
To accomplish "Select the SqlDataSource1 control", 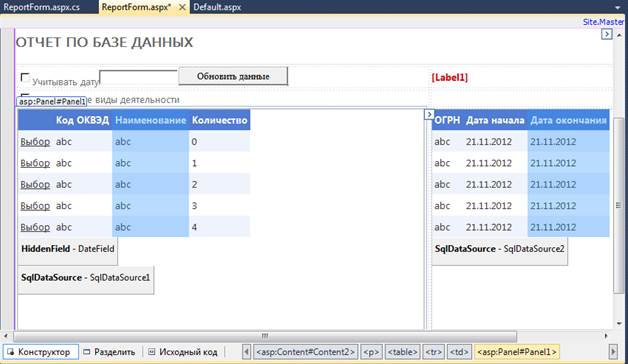I will tap(86, 280).
